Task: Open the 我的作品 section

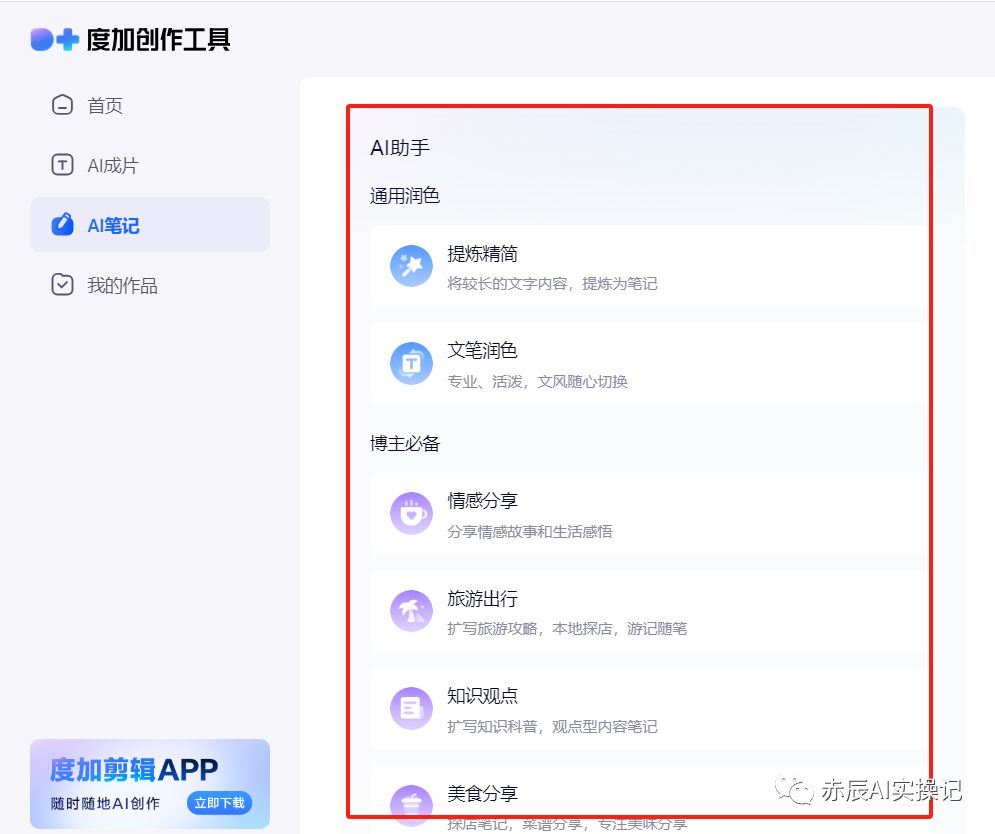Action: tap(105, 285)
